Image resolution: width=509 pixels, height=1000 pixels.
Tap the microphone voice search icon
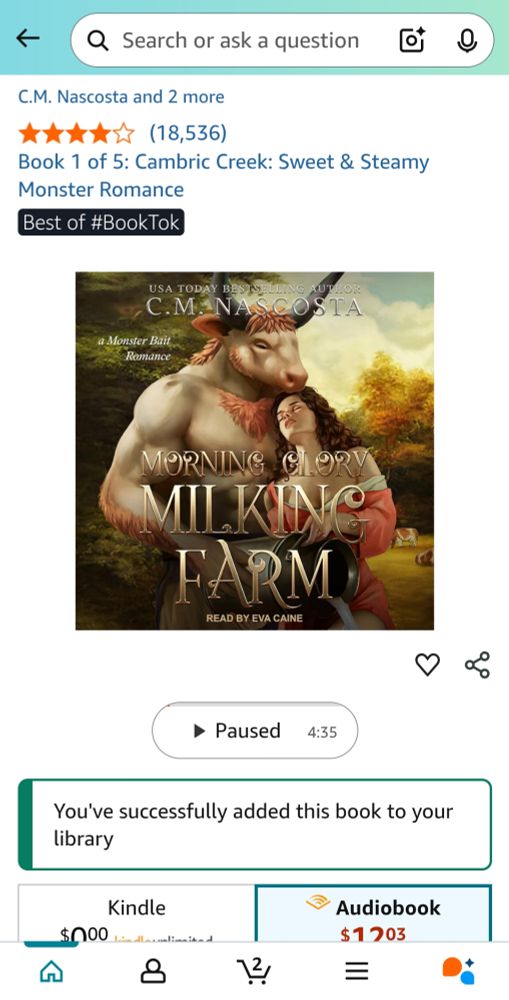[467, 40]
